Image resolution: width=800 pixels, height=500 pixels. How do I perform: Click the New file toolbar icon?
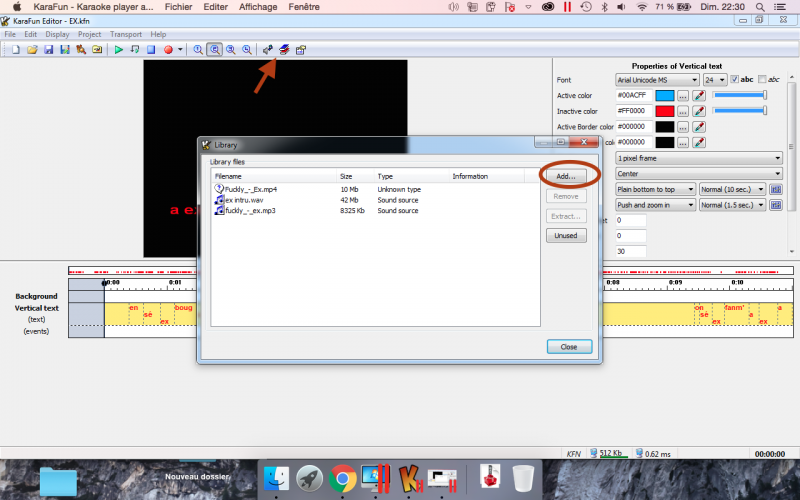[16, 49]
